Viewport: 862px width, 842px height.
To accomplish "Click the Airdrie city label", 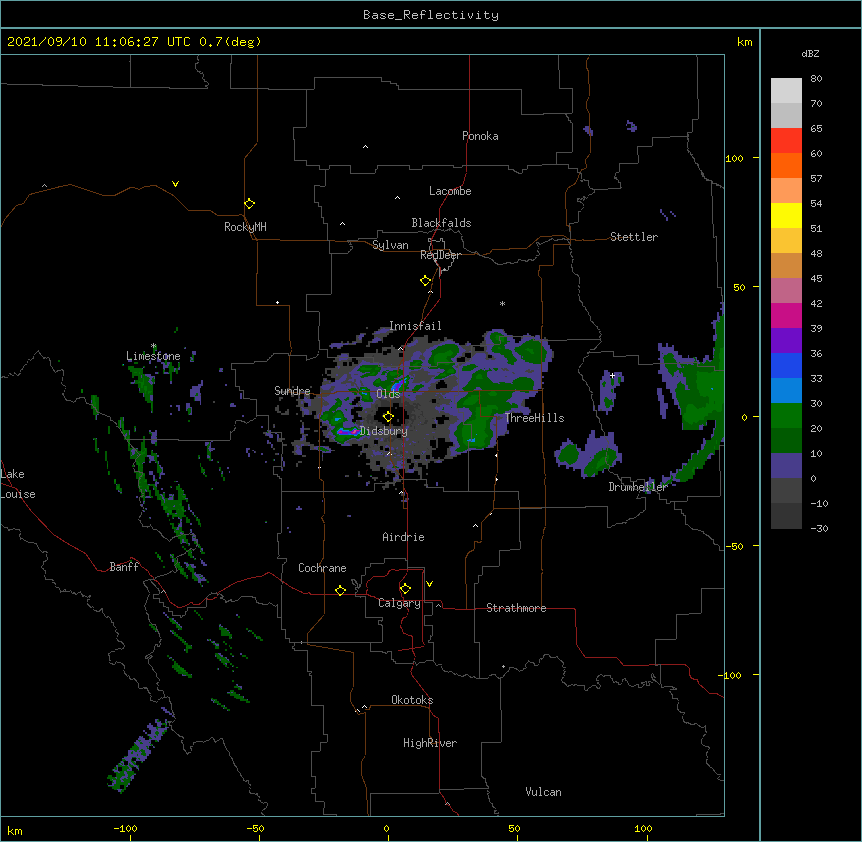I will (403, 537).
